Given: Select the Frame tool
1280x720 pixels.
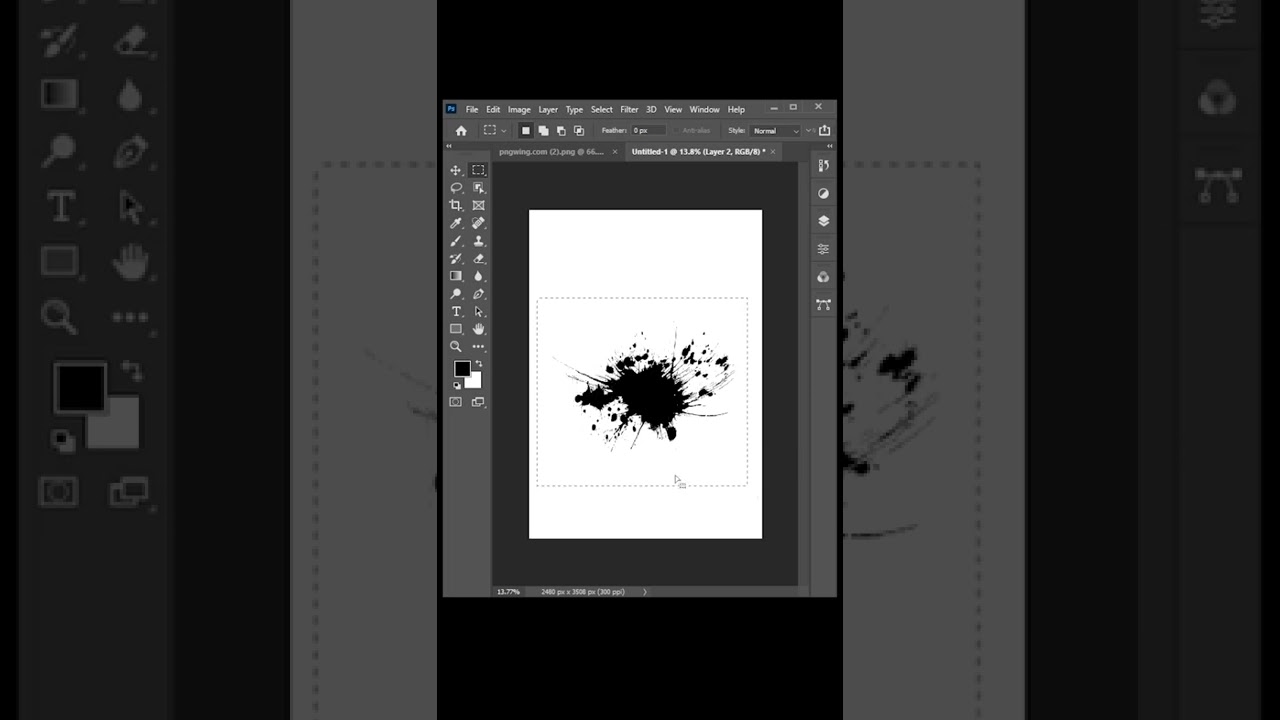Looking at the screenshot, I should [x=478, y=205].
